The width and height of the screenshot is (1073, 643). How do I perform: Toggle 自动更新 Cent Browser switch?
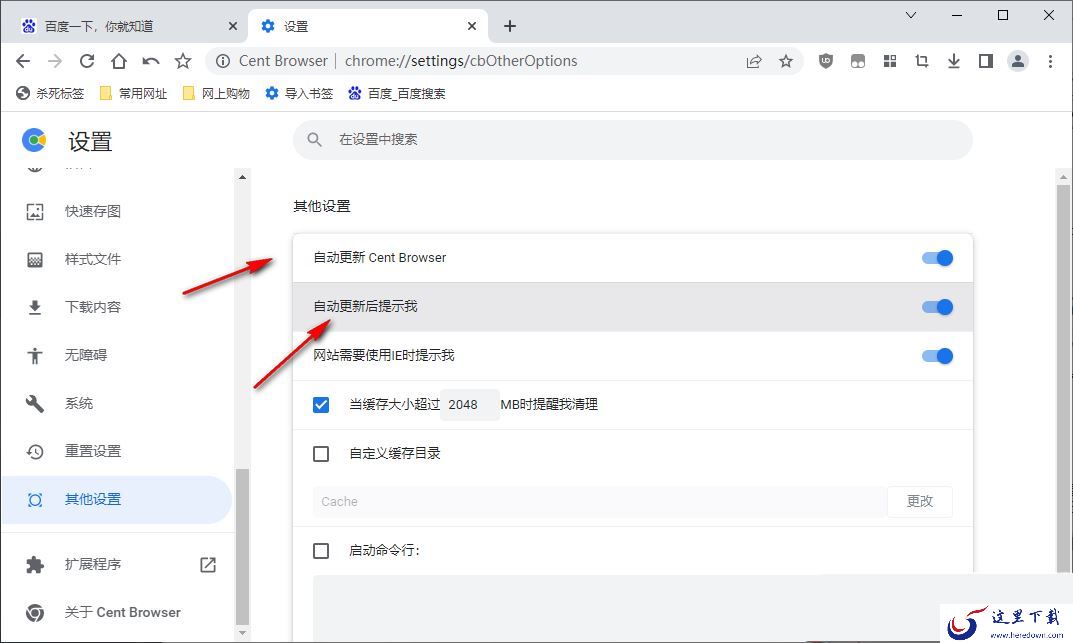(x=937, y=258)
